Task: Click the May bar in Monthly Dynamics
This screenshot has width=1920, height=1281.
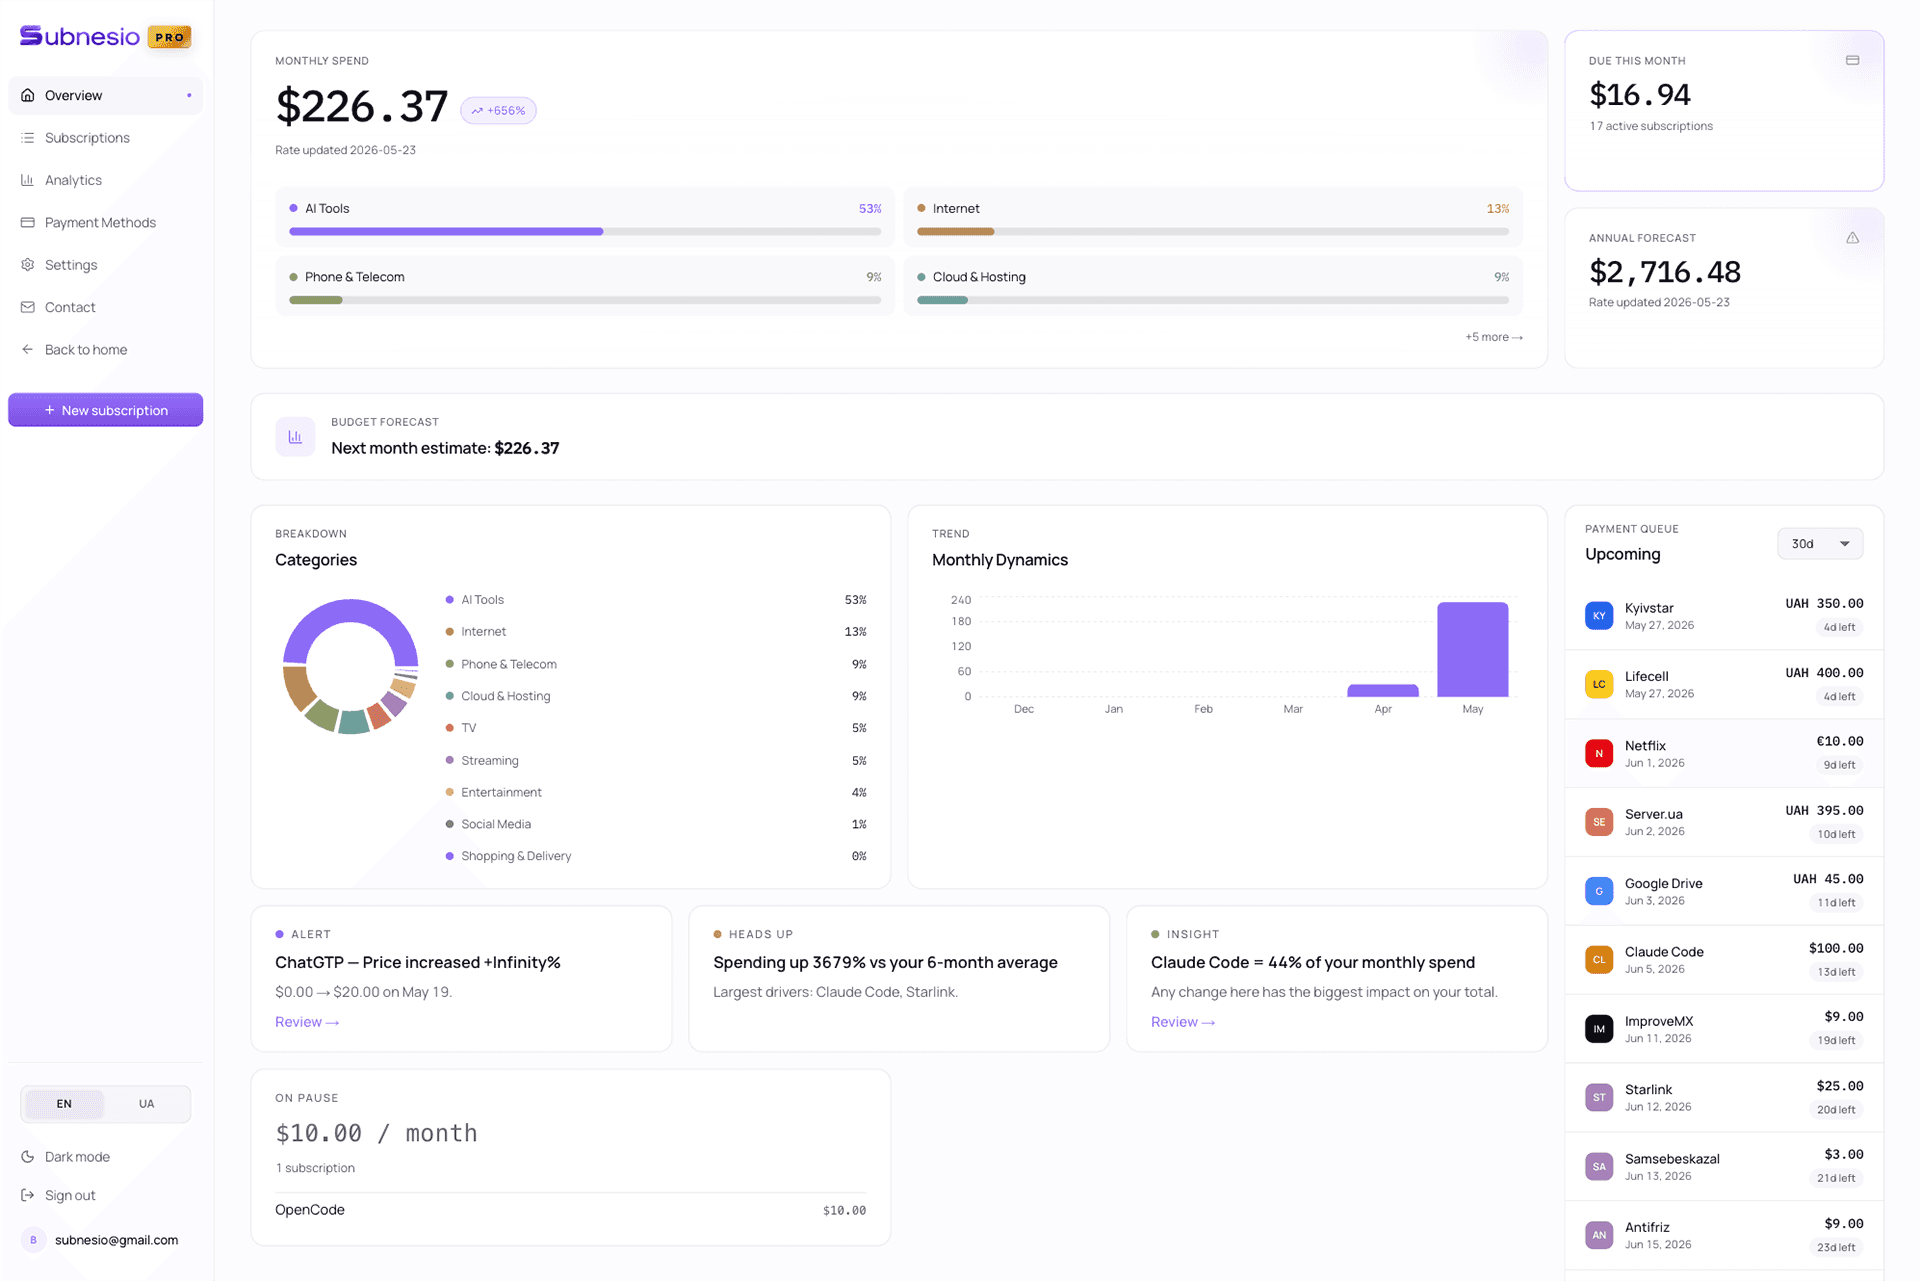Action: click(x=1472, y=649)
